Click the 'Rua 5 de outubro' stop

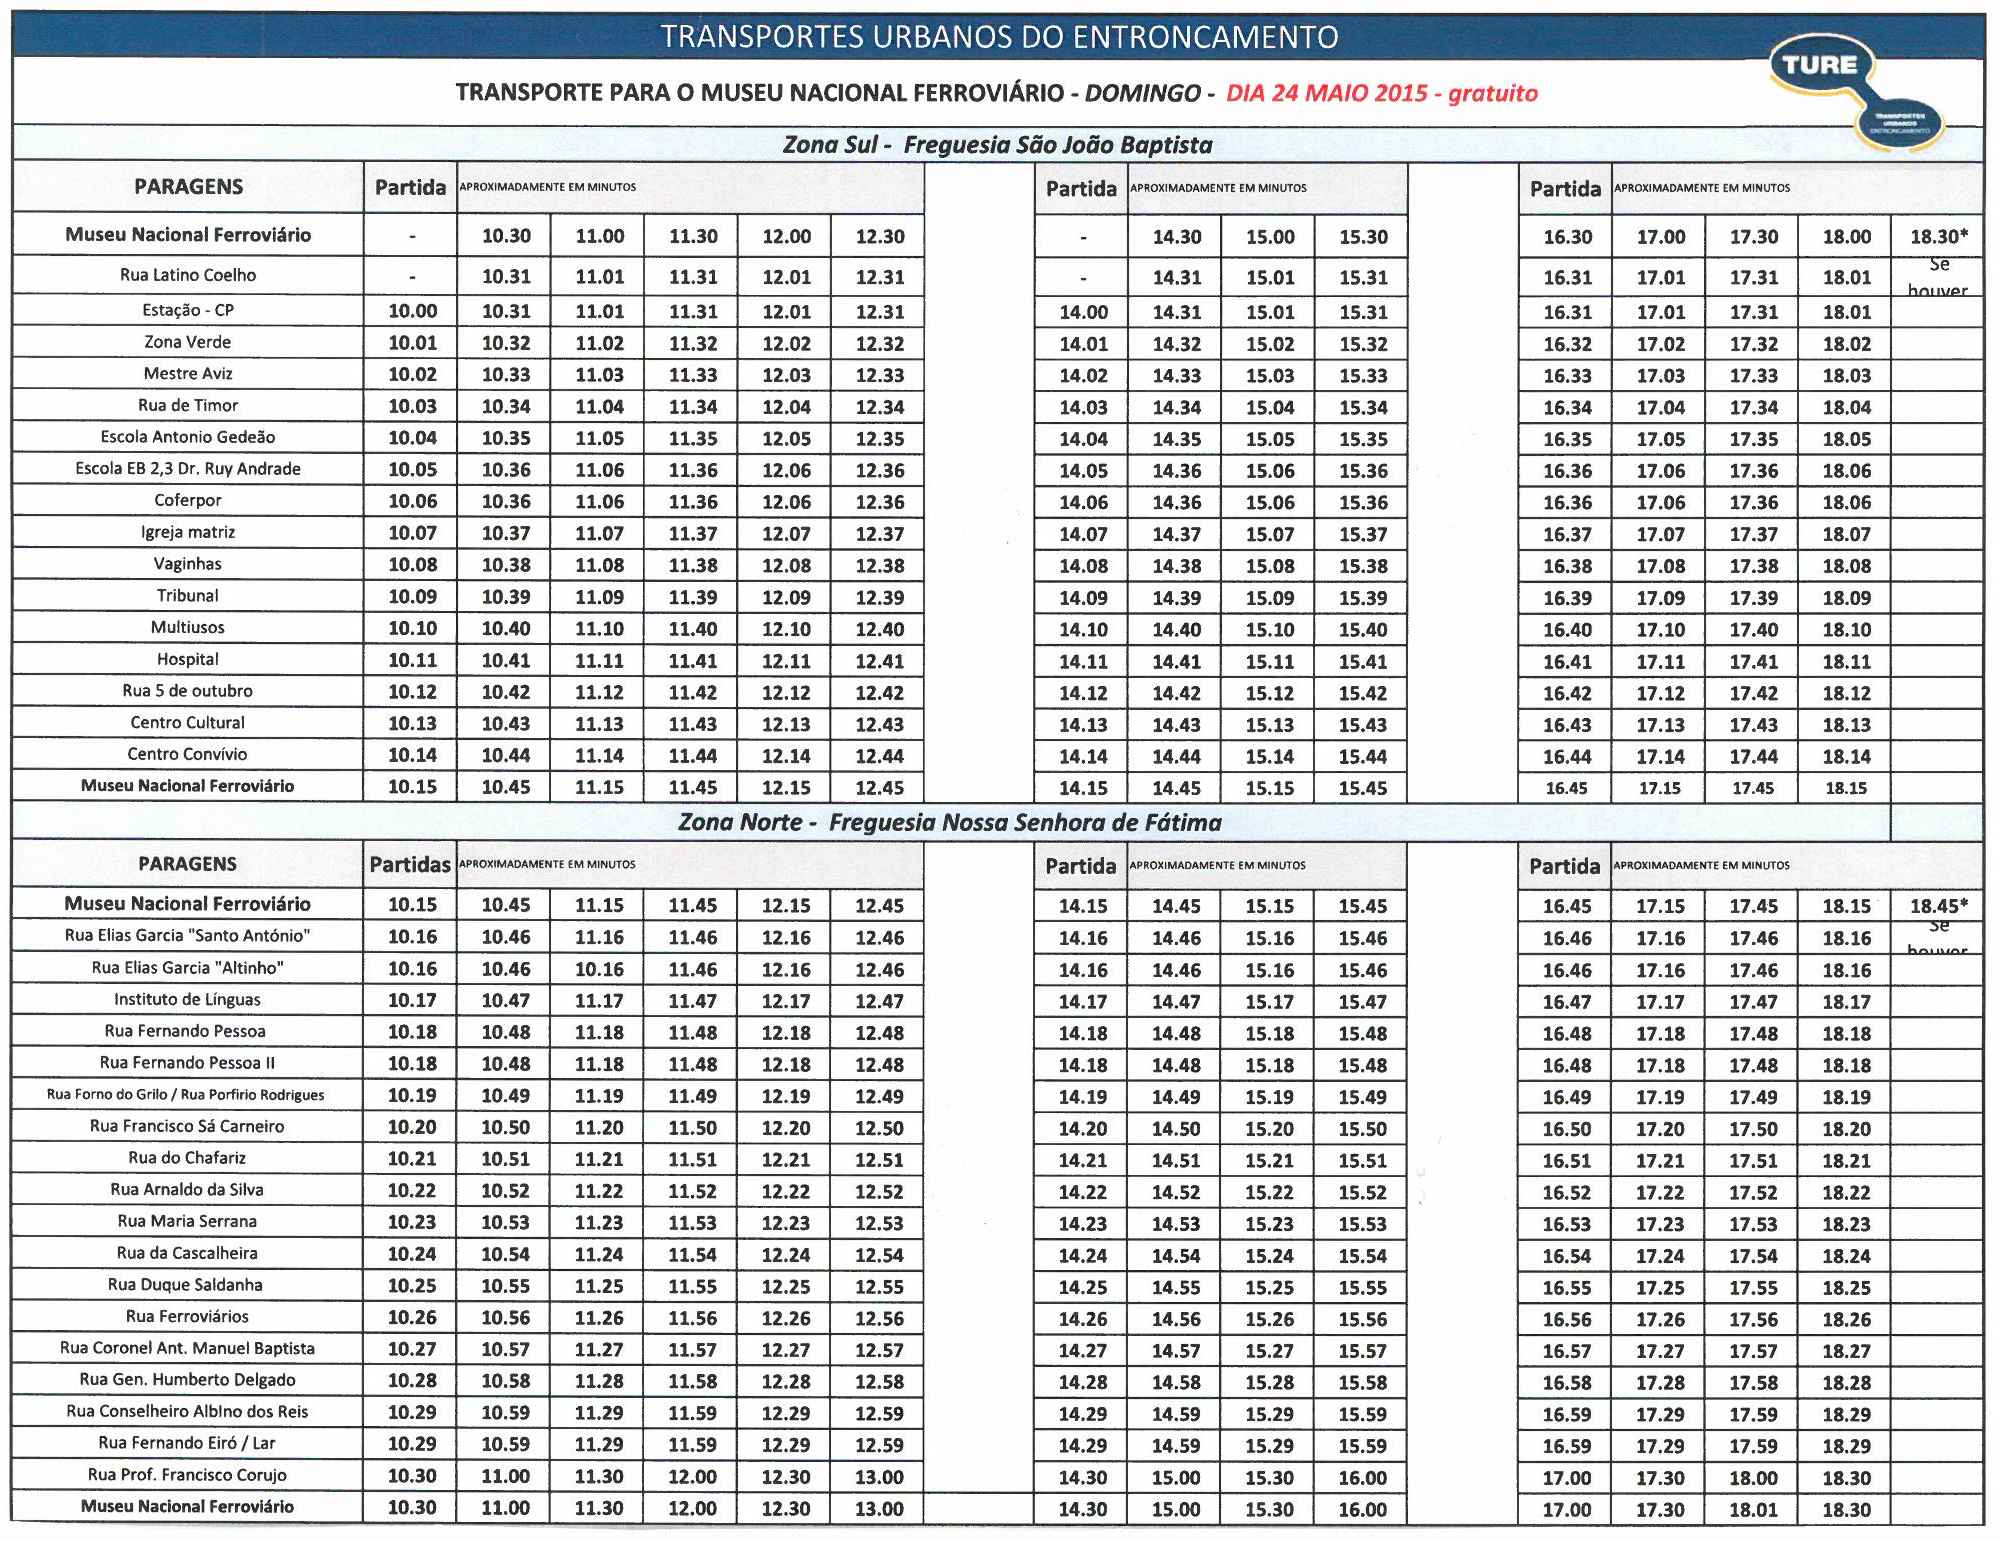[188, 691]
